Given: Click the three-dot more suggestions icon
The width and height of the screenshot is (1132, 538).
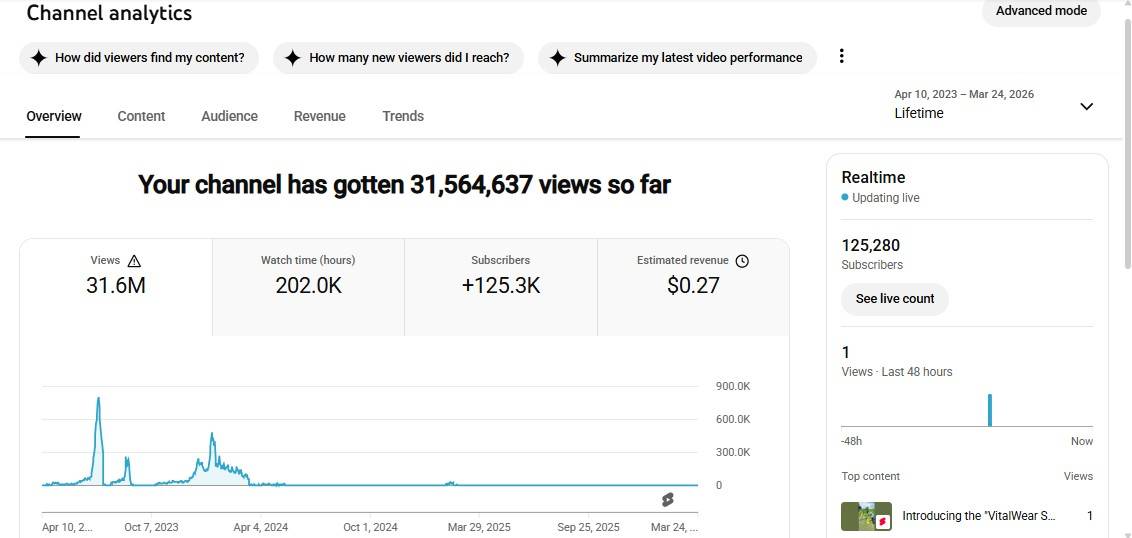Looking at the screenshot, I should [x=841, y=56].
